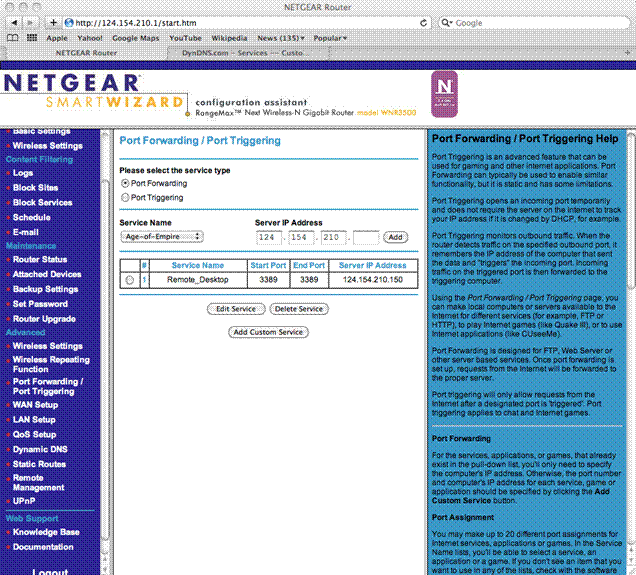Open the QoS Setup link
The height and width of the screenshot is (575, 636).
(x=34, y=434)
